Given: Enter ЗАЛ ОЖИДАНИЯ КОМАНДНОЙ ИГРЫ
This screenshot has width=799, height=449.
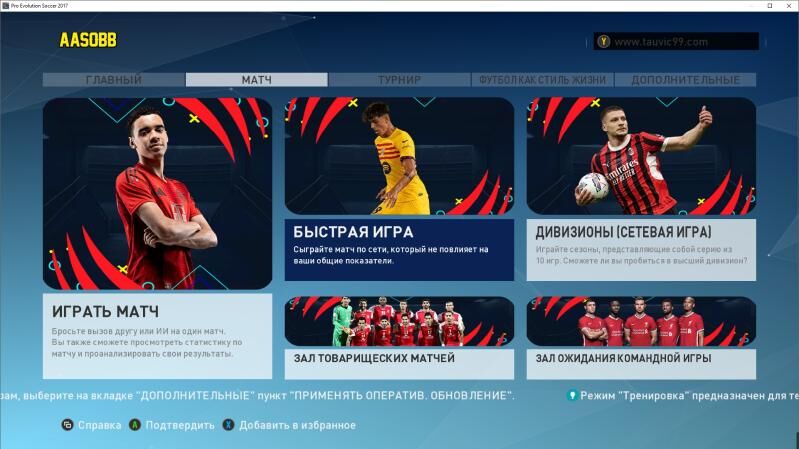Looking at the screenshot, I should click(641, 363).
